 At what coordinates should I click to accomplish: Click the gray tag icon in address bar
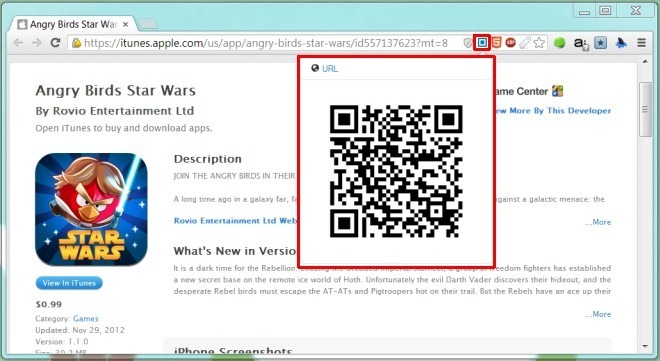524,43
